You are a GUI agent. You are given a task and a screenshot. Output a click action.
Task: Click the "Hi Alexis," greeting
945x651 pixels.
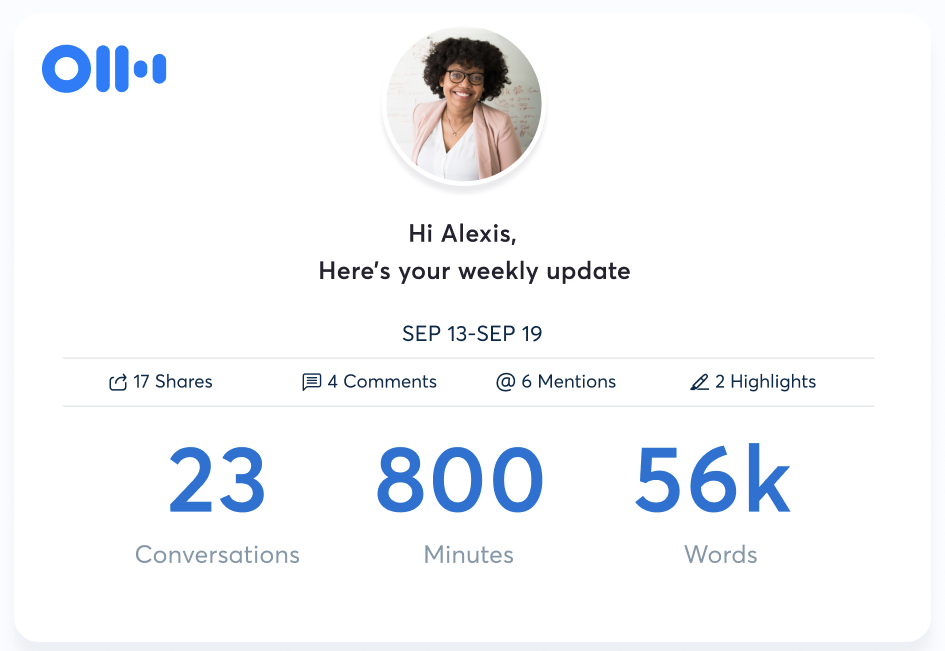462,234
